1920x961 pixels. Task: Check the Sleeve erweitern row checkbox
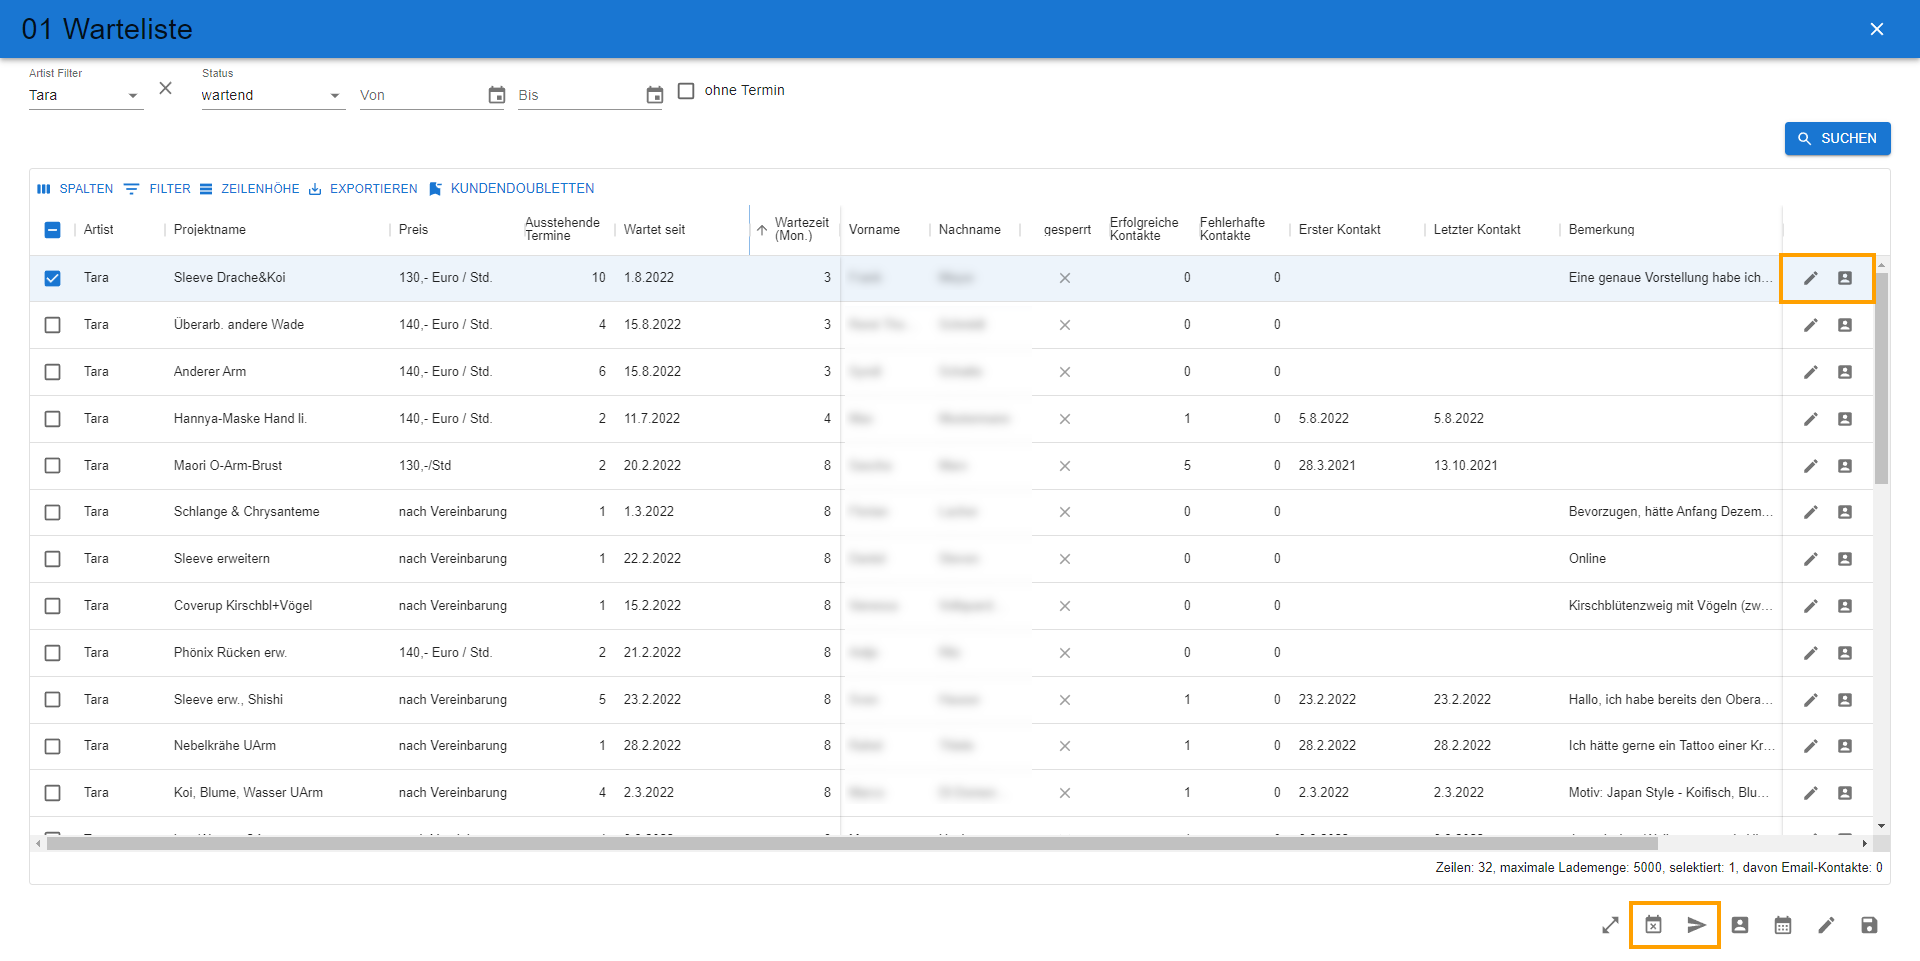[x=53, y=559]
